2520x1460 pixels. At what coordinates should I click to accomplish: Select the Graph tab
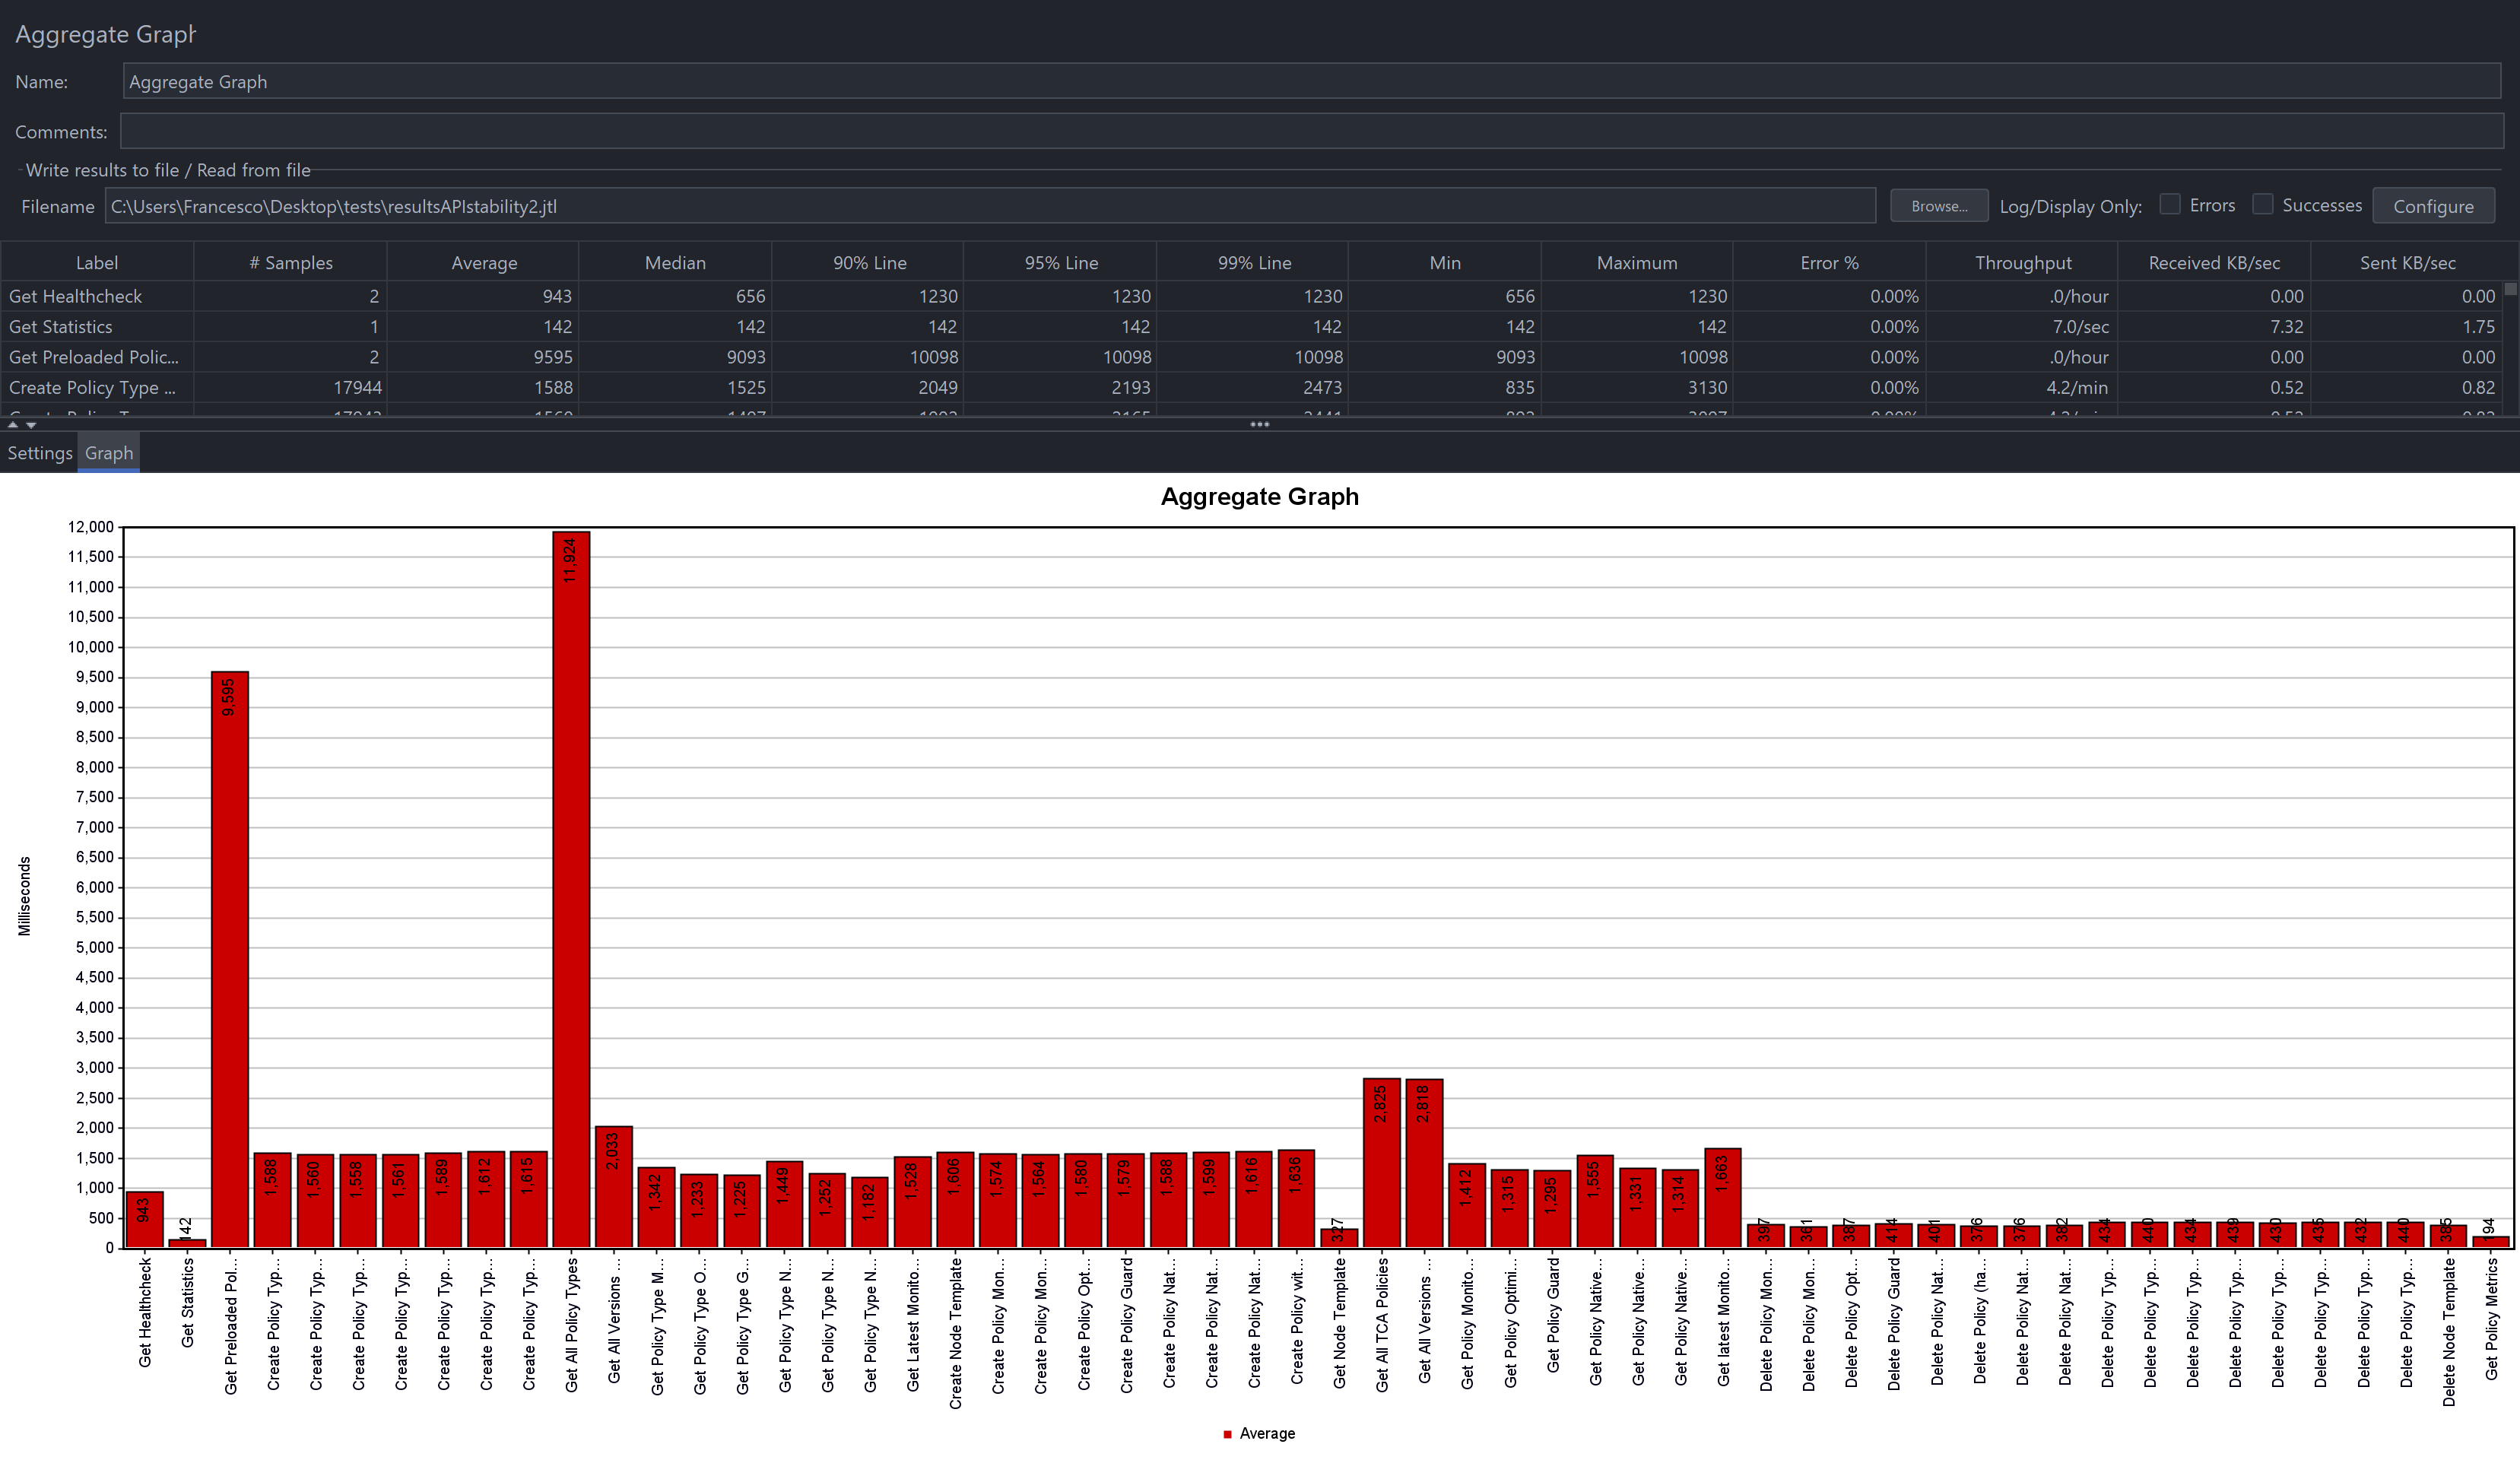click(x=109, y=453)
